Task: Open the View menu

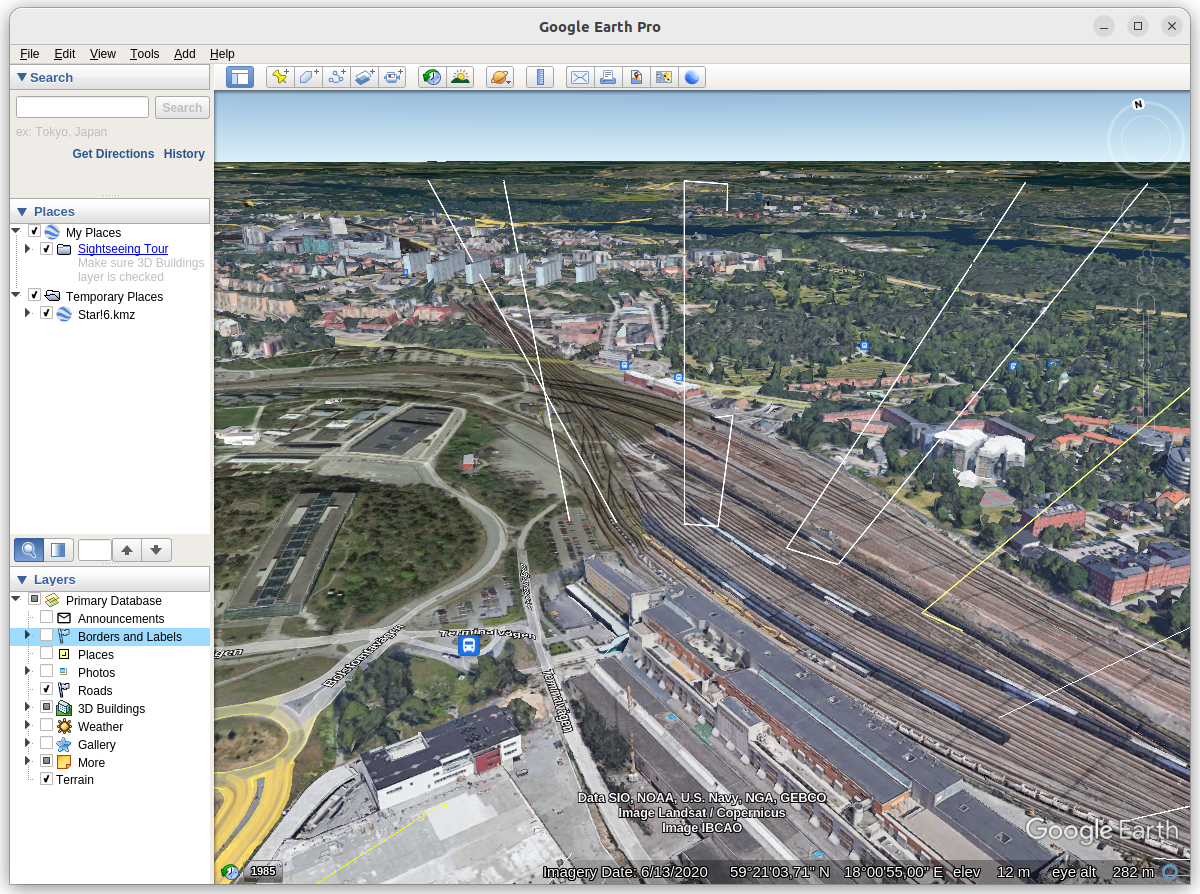Action: (103, 54)
